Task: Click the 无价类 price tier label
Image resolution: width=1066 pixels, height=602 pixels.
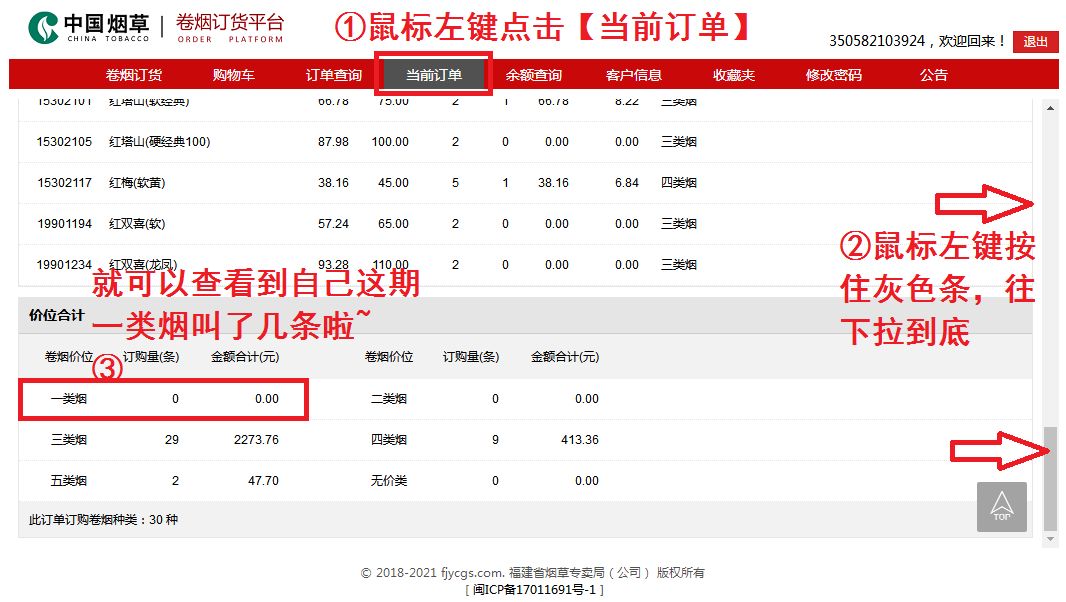Action: pos(389,480)
